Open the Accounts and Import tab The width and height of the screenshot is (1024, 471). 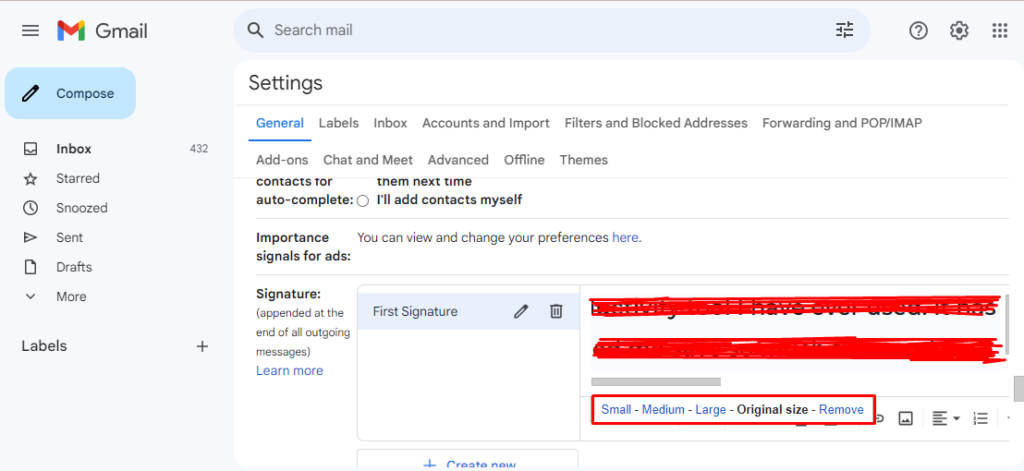point(486,123)
